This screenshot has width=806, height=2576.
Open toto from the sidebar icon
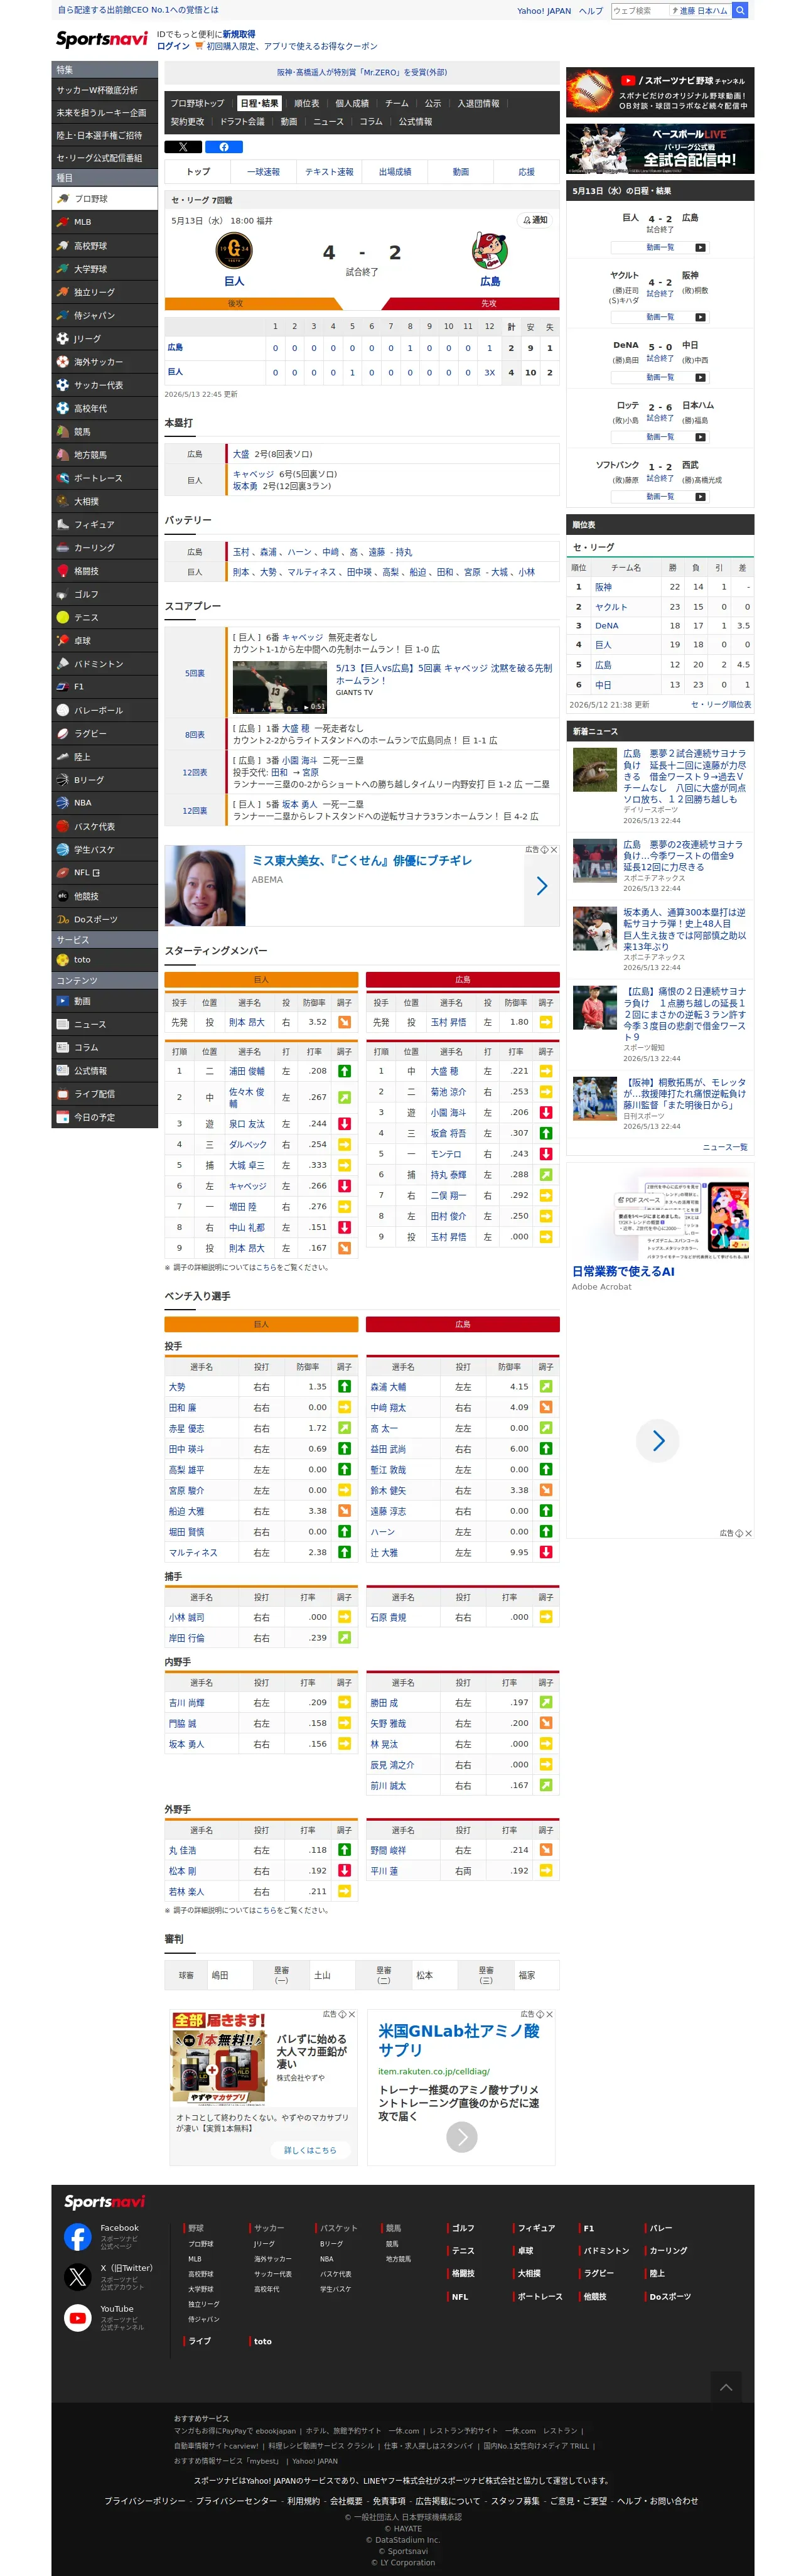[x=63, y=960]
